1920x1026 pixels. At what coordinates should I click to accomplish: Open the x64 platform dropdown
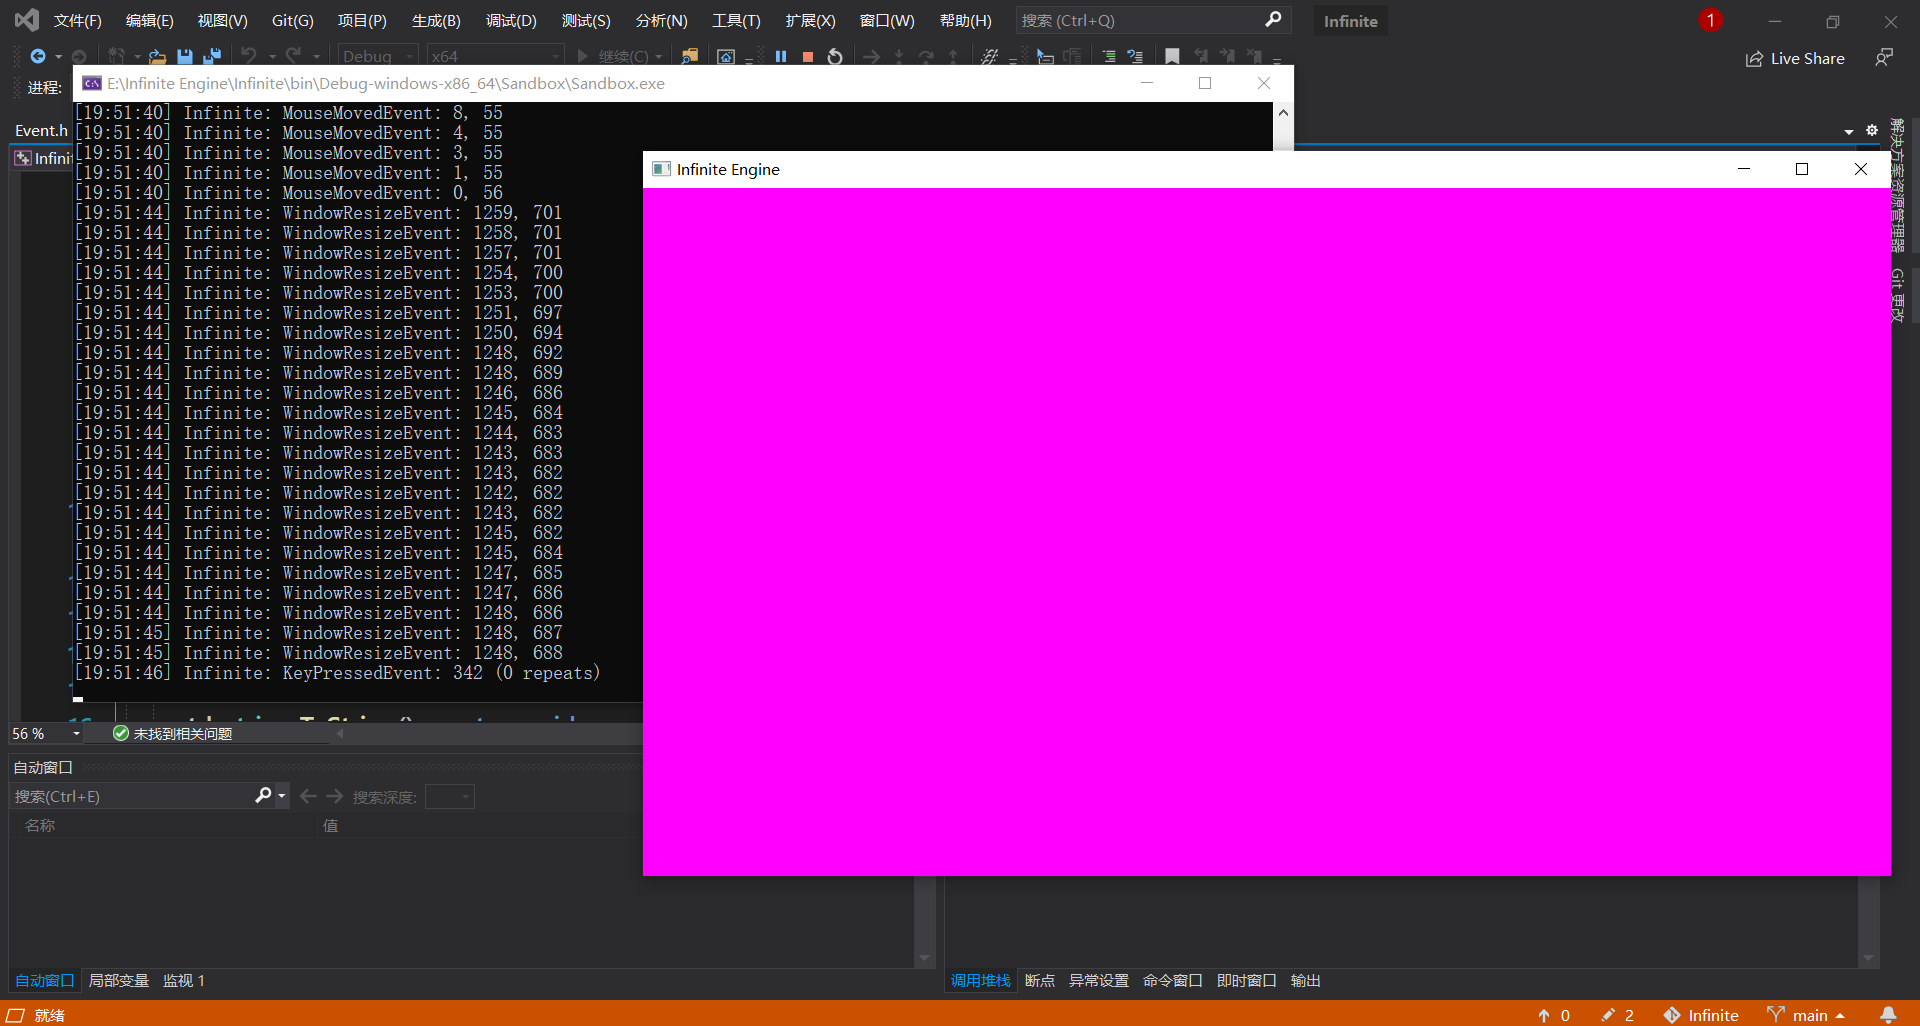[495, 57]
